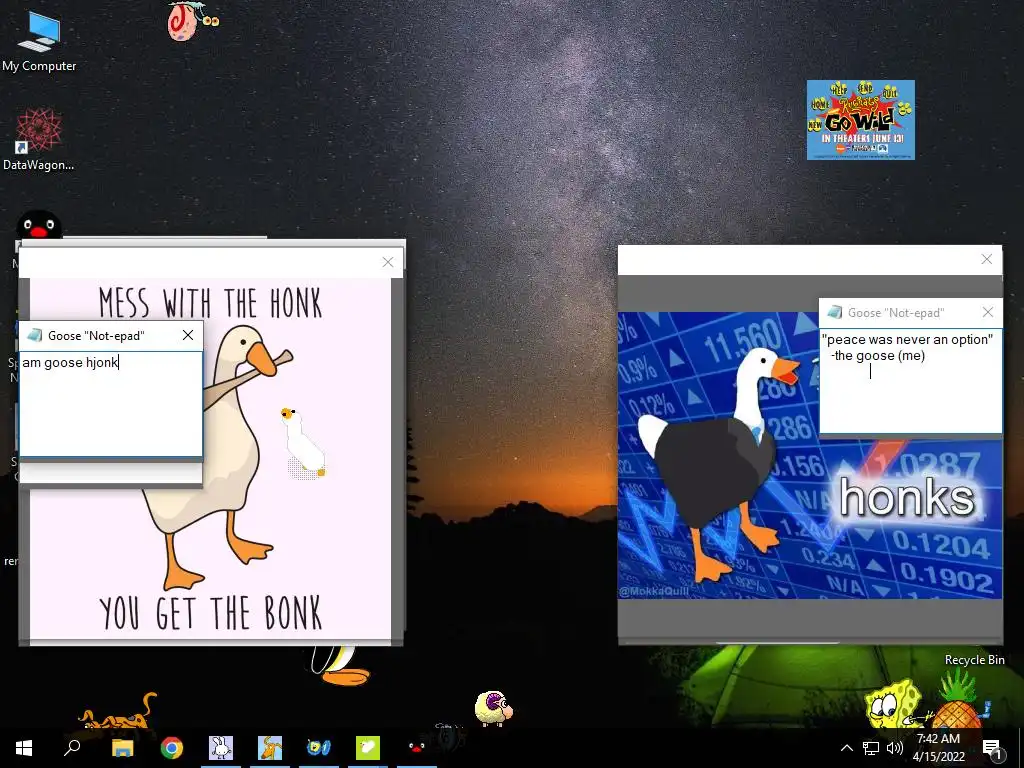Open Google Chrome from taskbar
The height and width of the screenshot is (768, 1024).
[172, 748]
